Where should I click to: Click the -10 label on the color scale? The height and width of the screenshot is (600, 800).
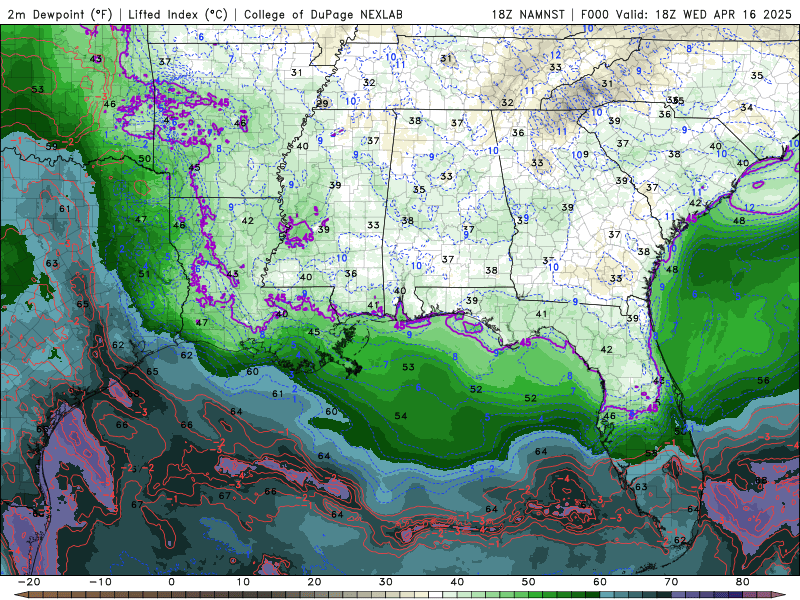(100, 582)
